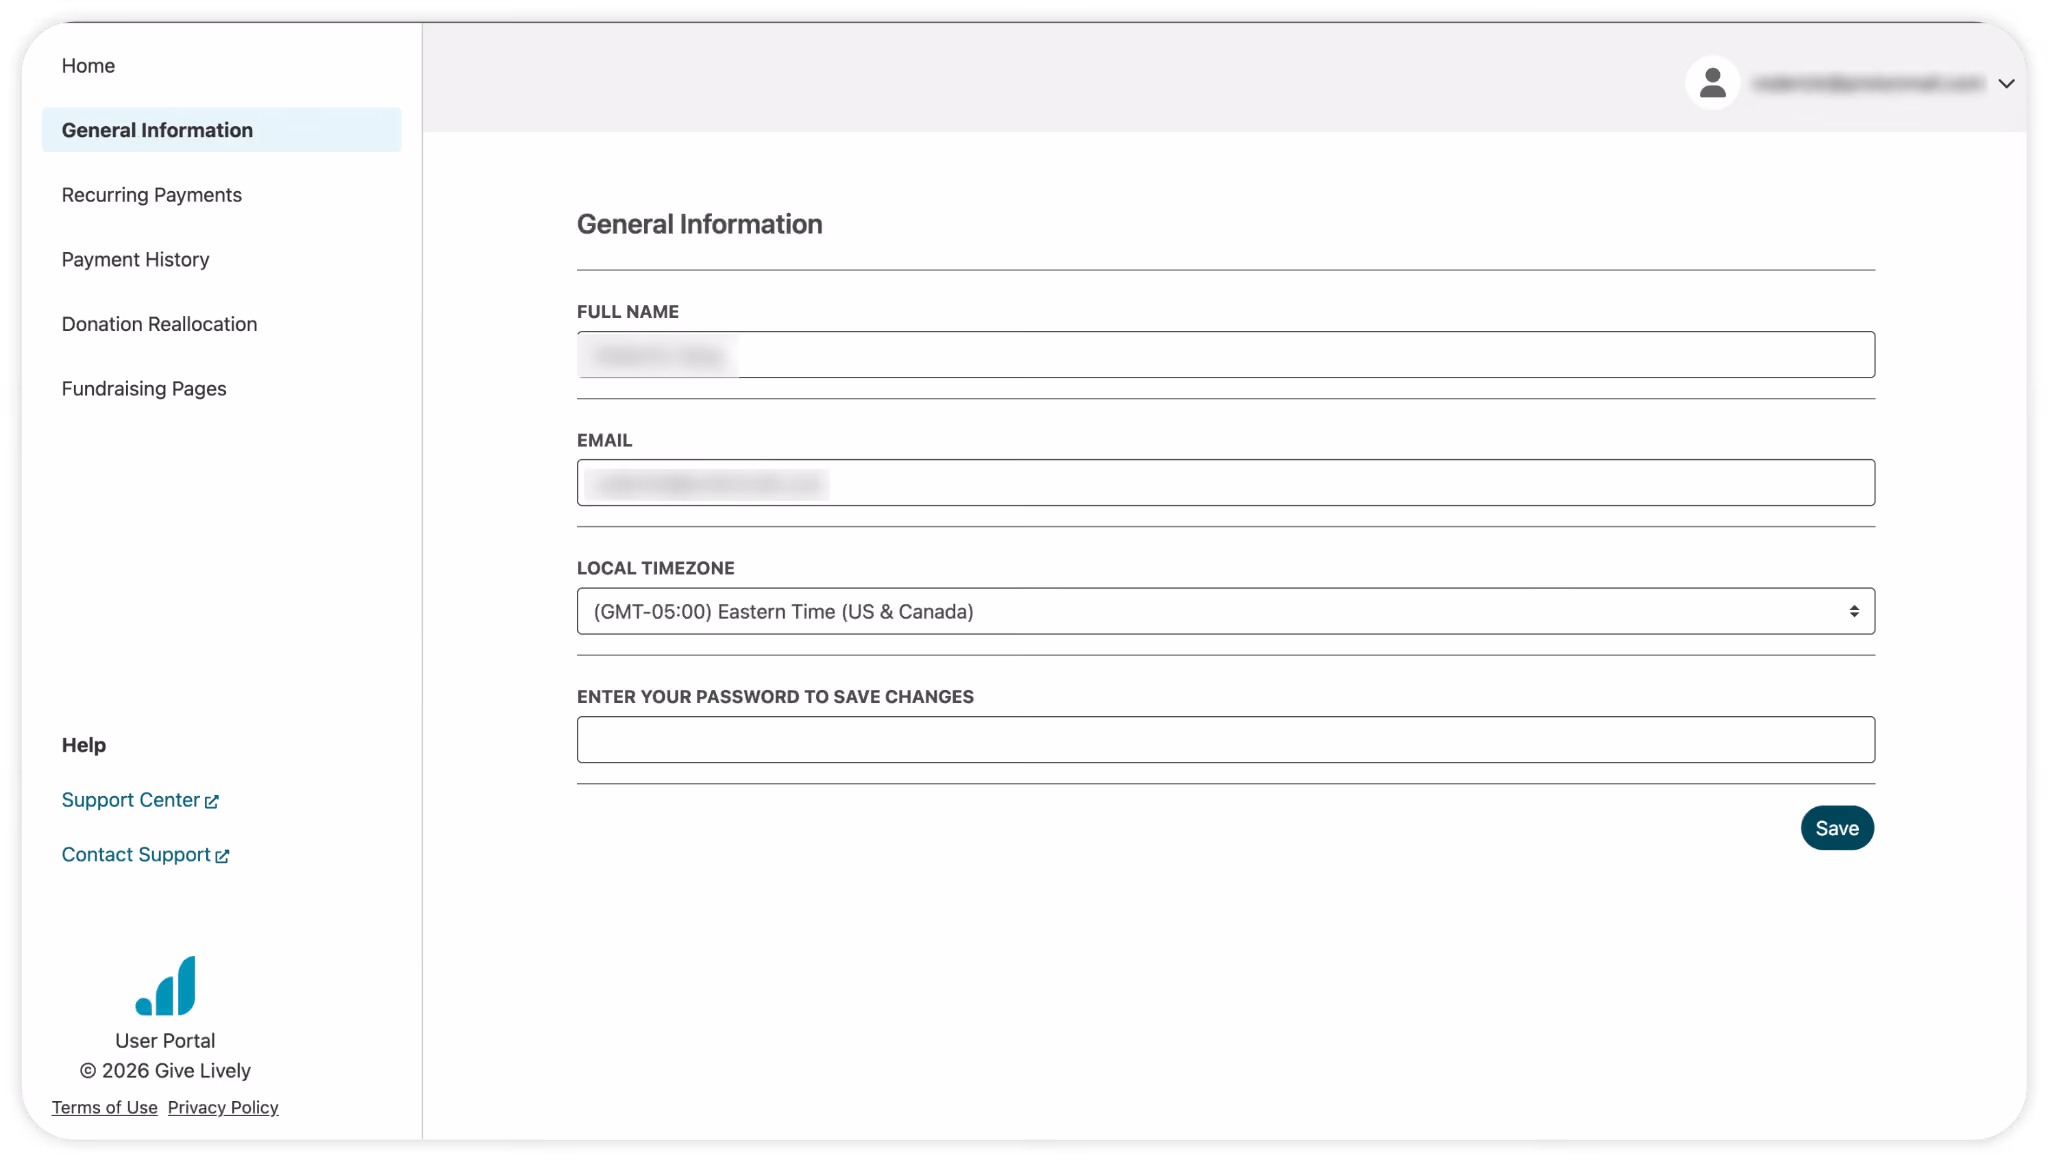The width and height of the screenshot is (2048, 1161).
Task: Click the © 2026 Give Lively text
Action: (x=165, y=1071)
